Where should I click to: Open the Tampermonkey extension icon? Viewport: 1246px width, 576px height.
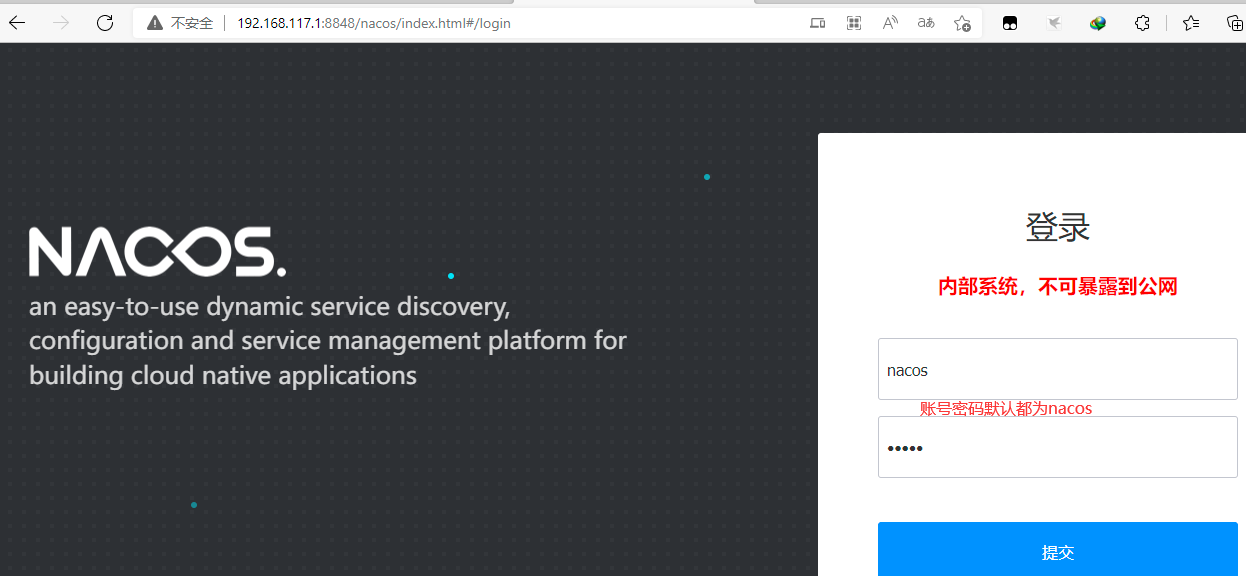[1010, 23]
